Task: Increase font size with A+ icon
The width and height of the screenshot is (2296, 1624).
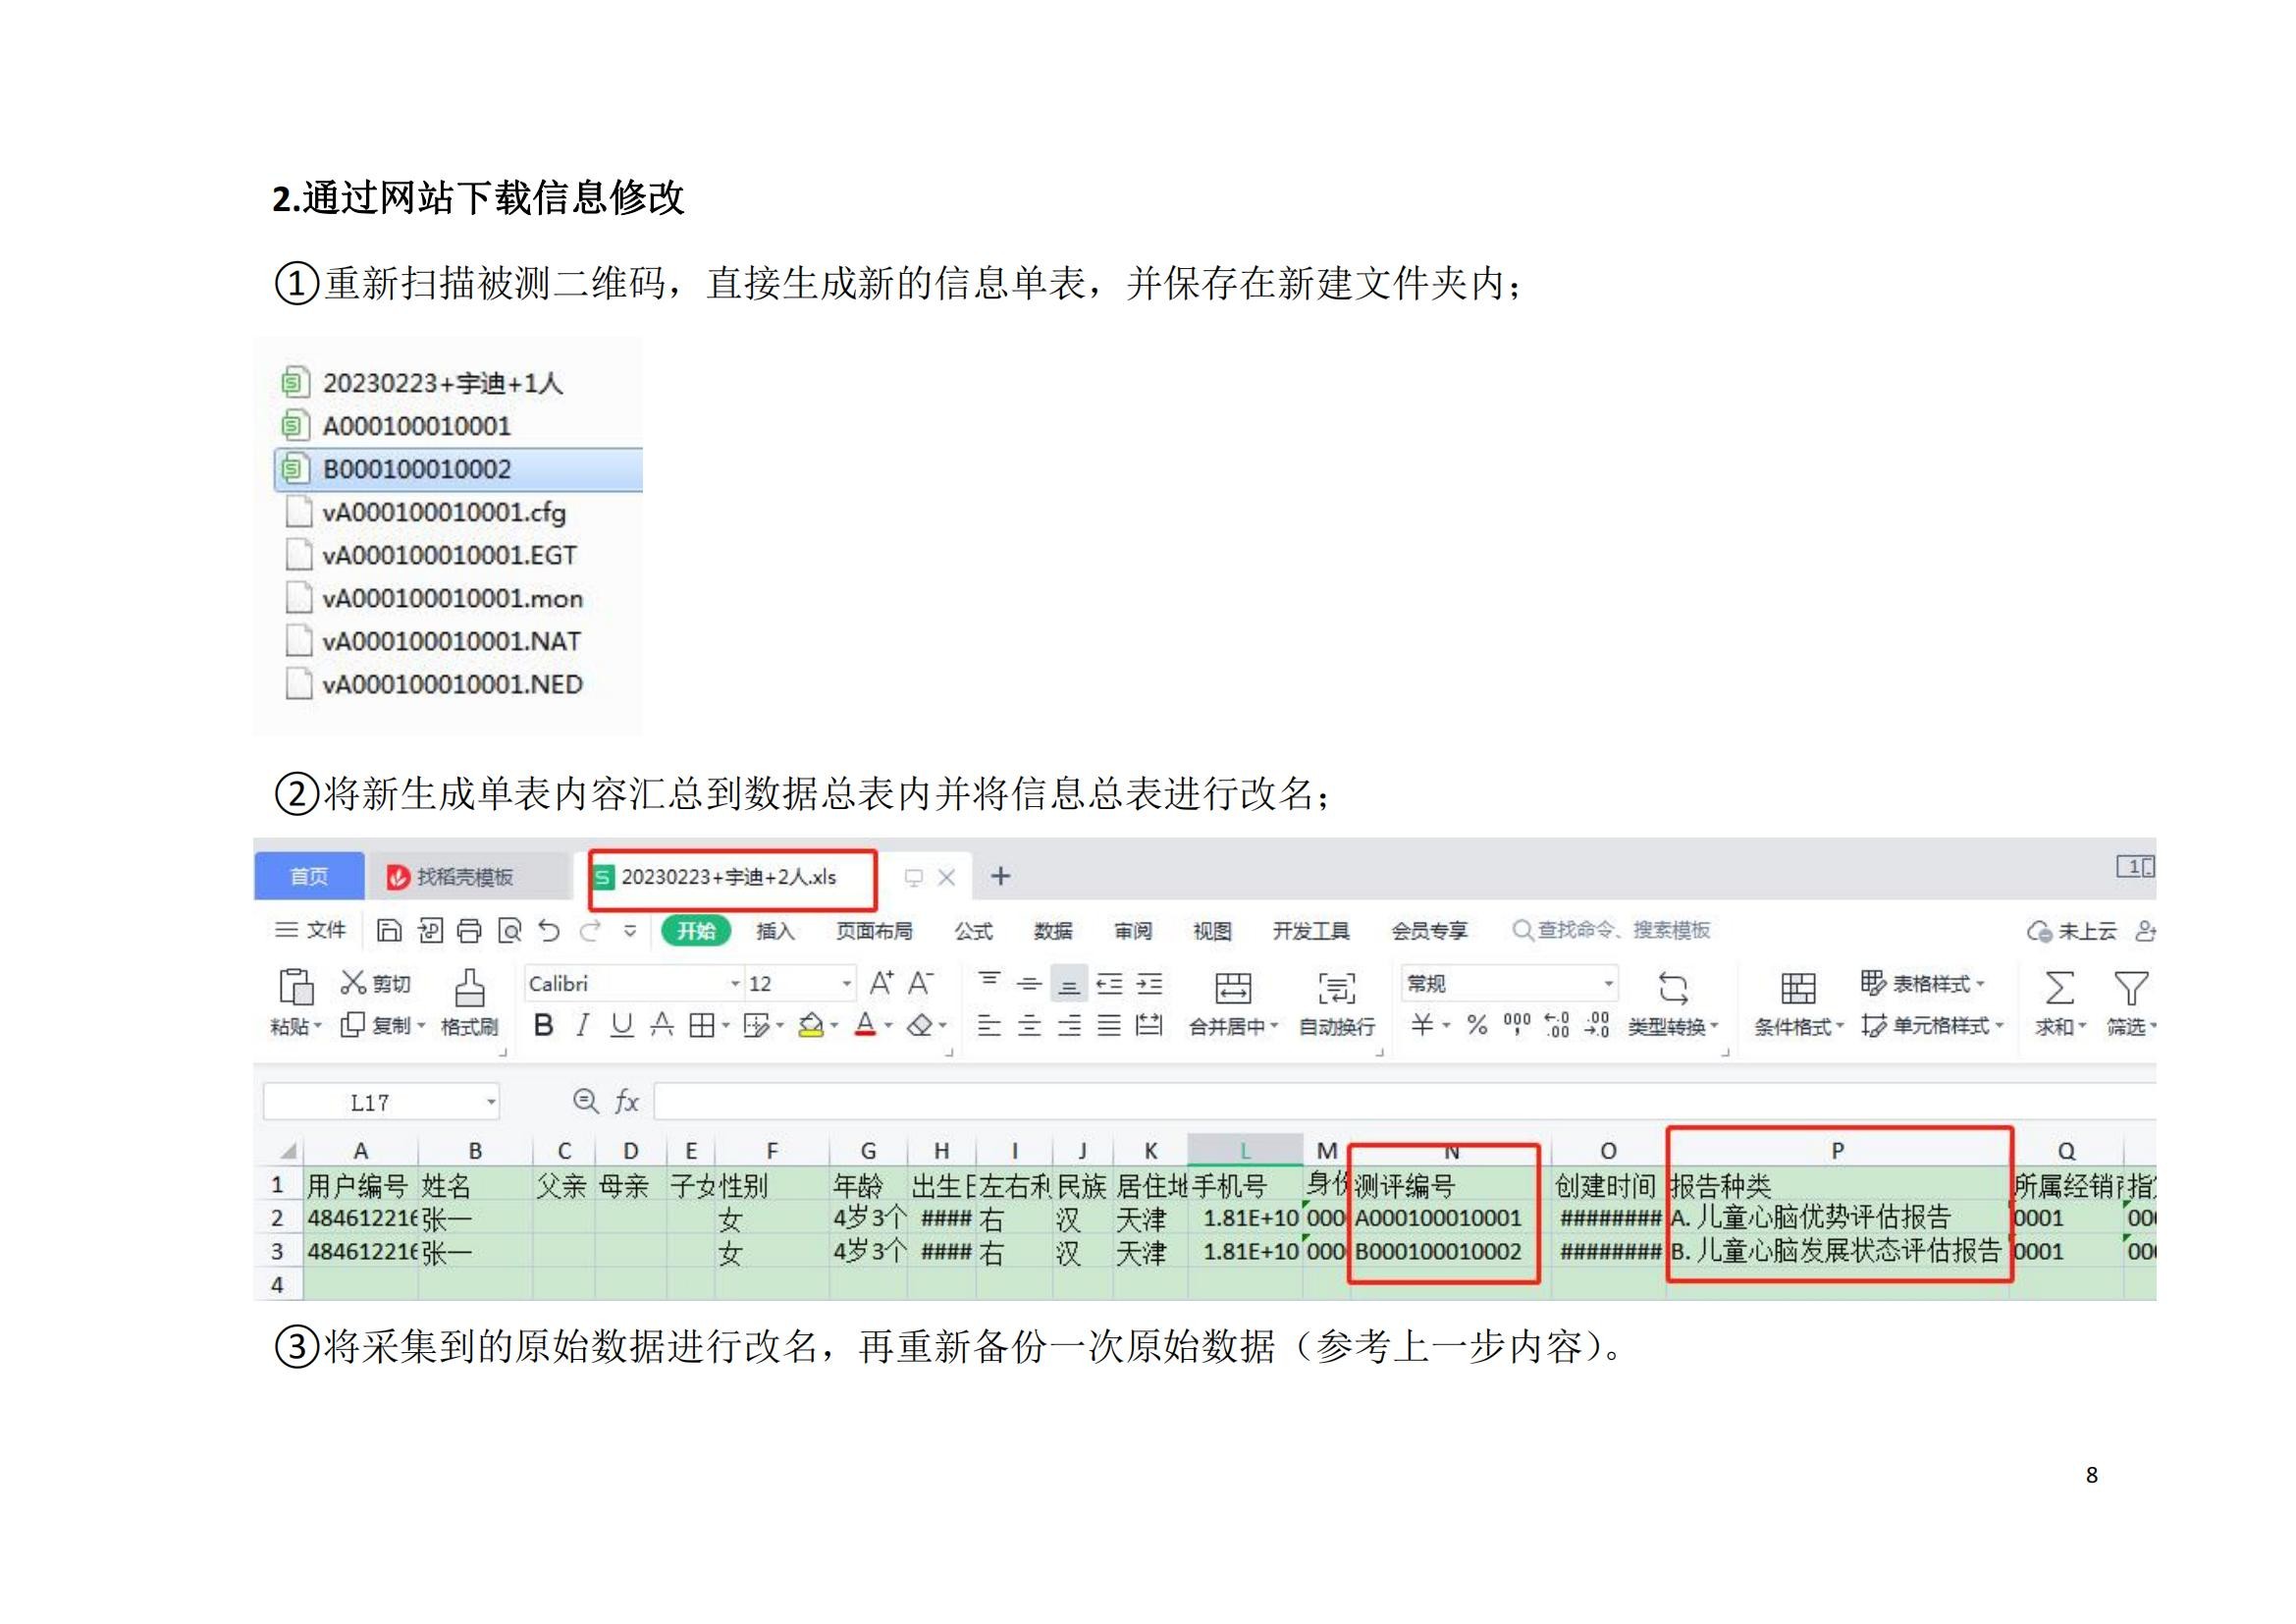Action: click(x=881, y=984)
